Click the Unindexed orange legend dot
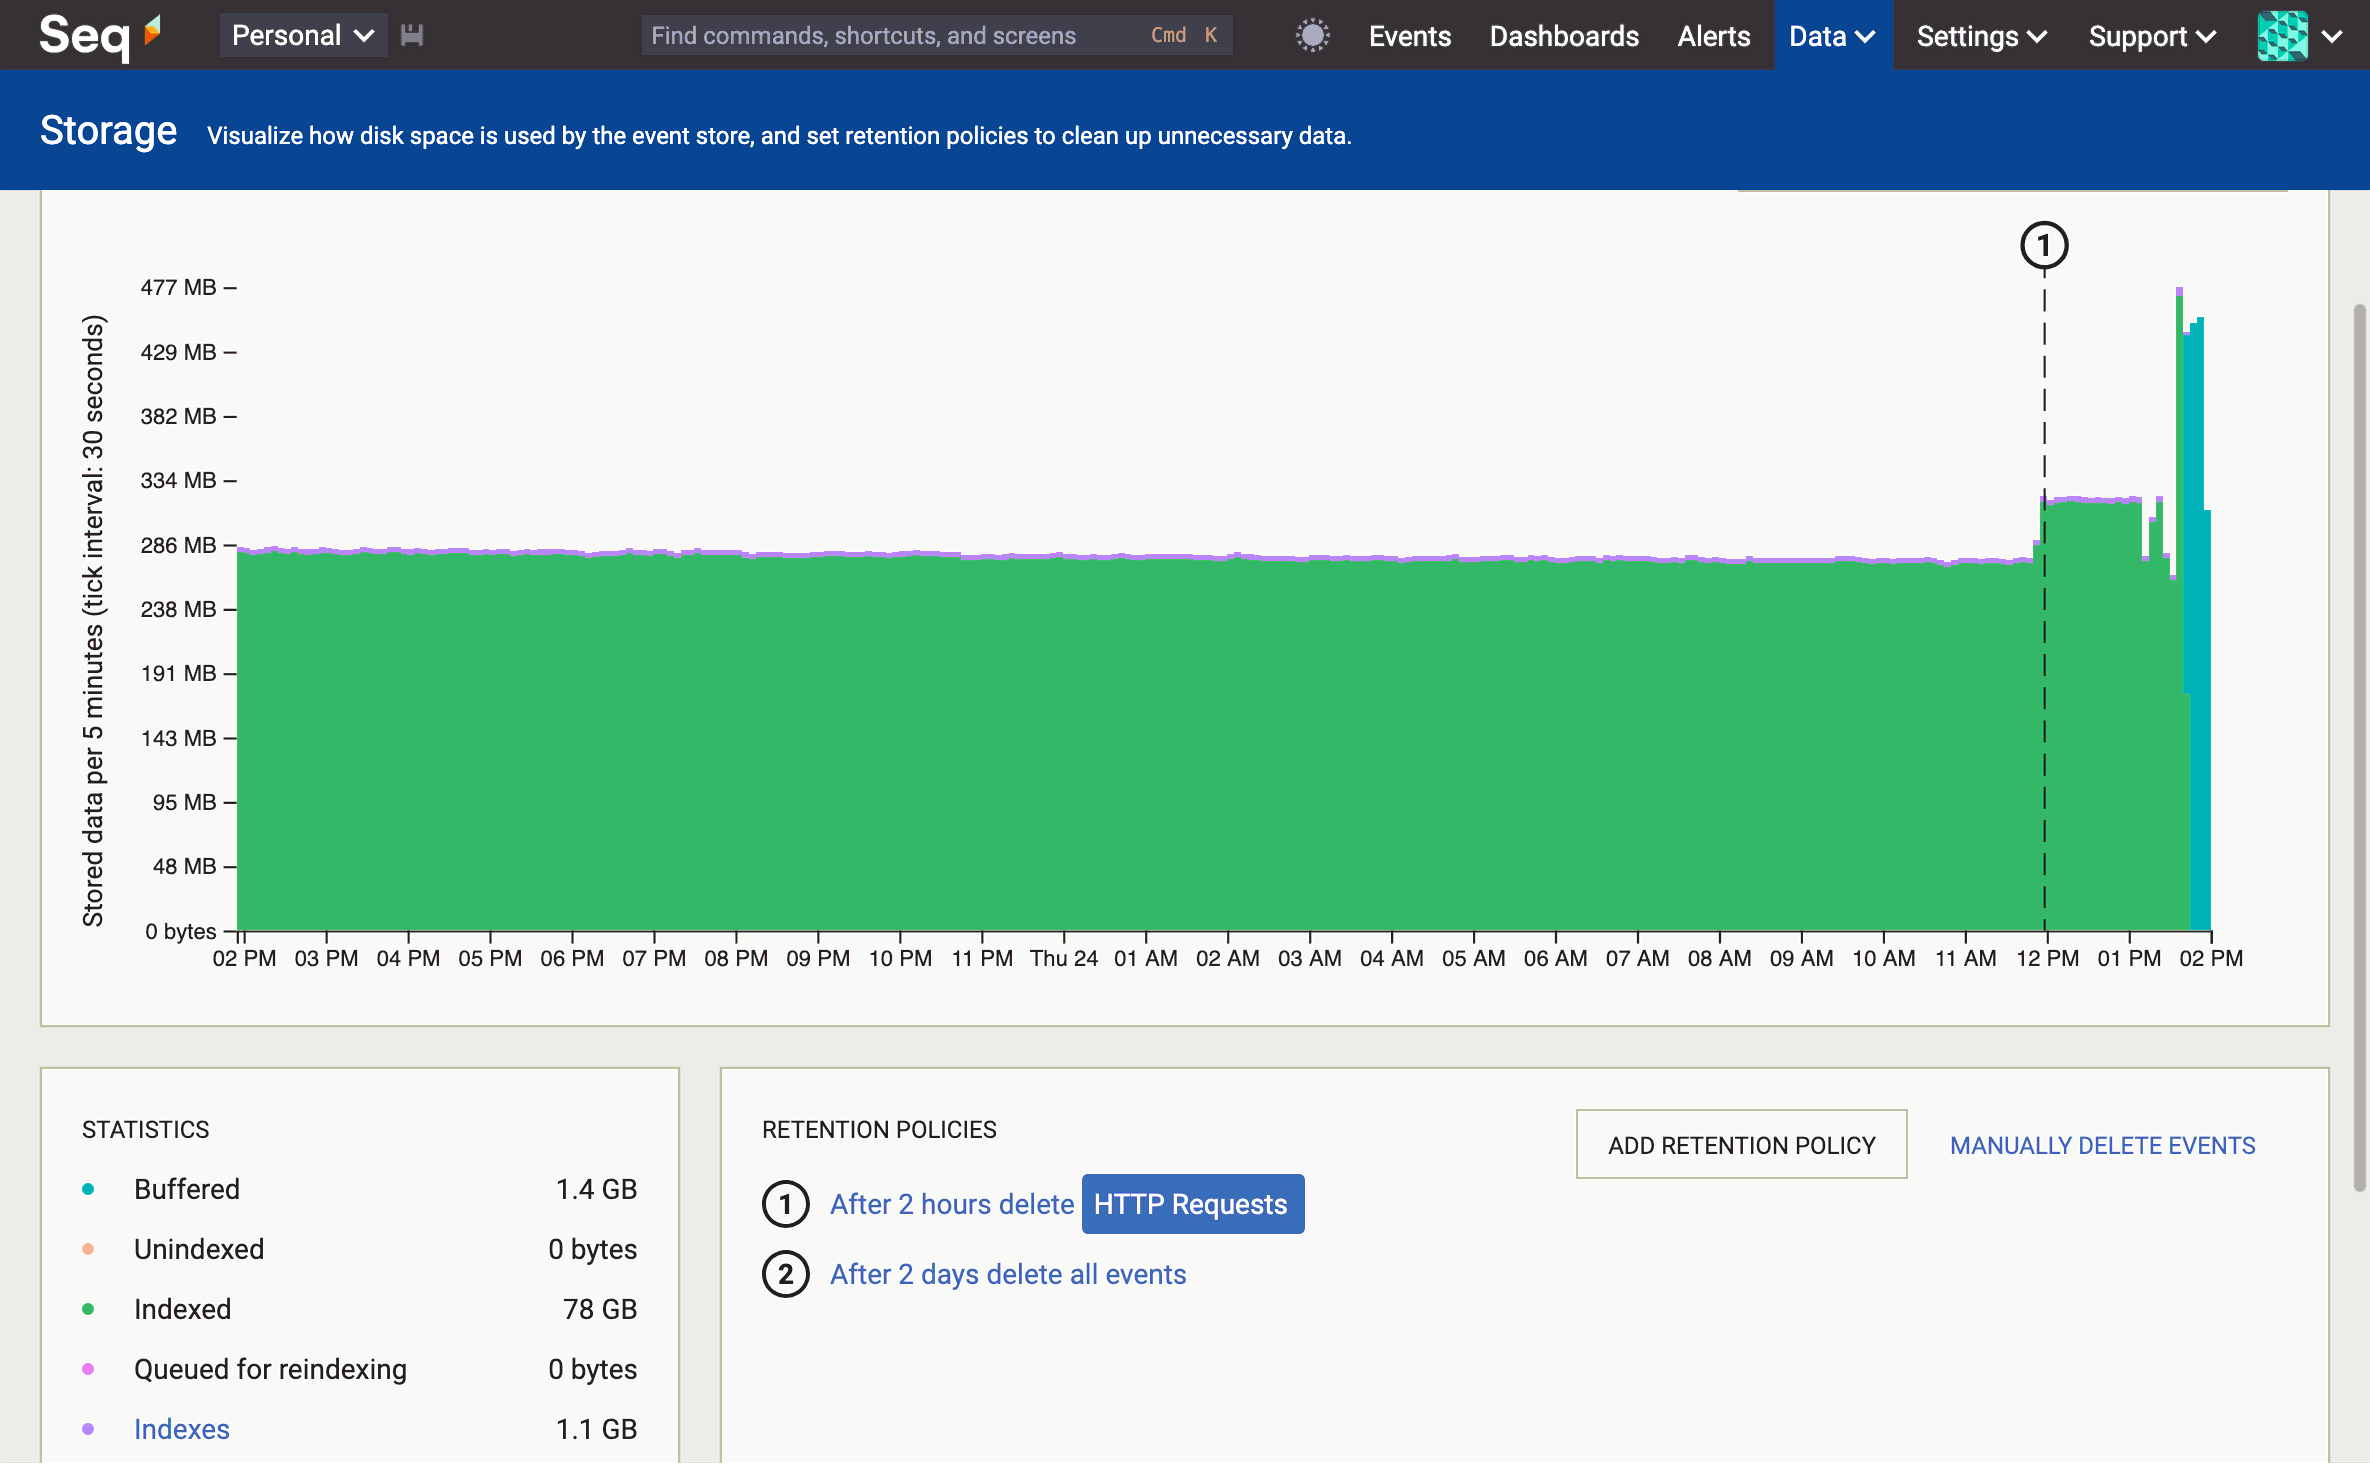 click(x=88, y=1249)
